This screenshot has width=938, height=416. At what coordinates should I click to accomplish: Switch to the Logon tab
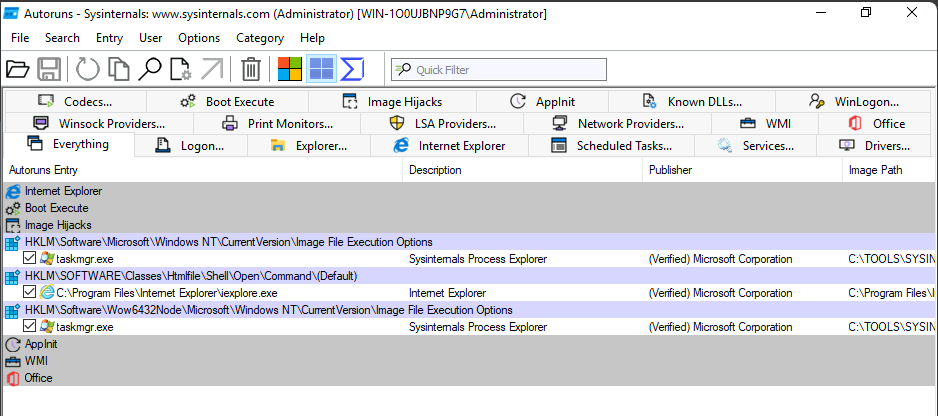191,145
